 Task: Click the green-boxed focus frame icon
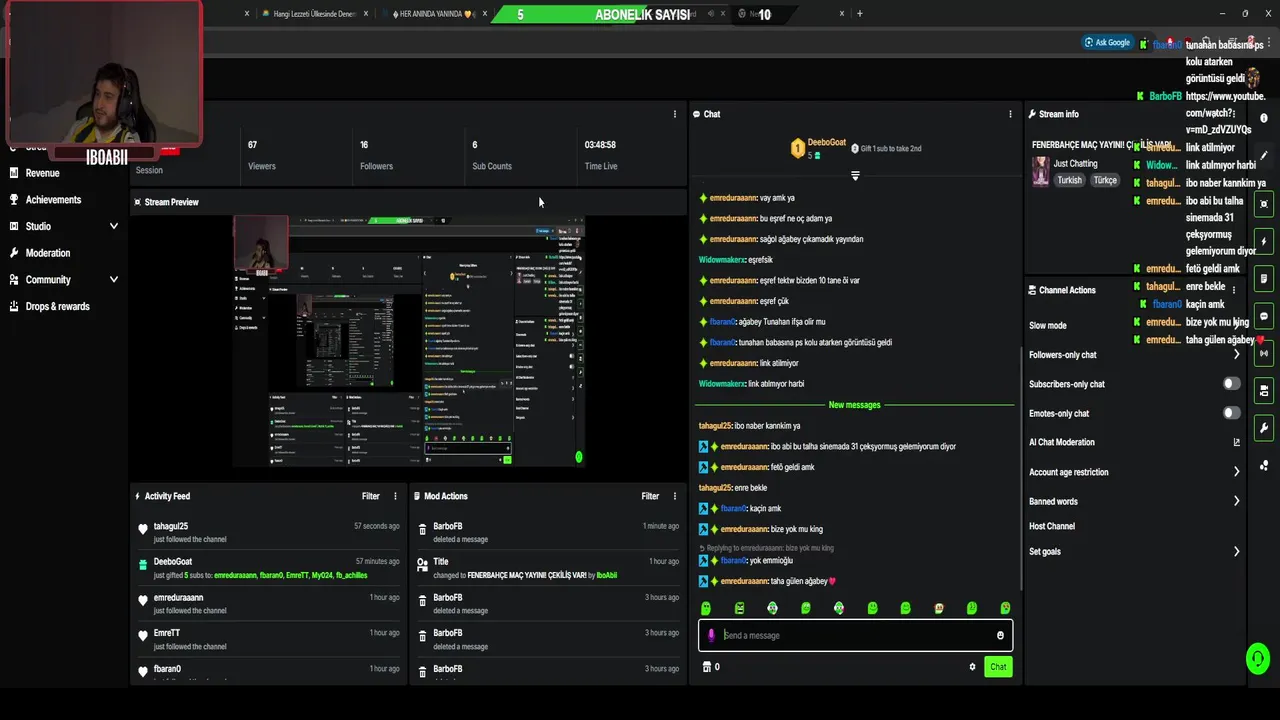tap(1264, 203)
